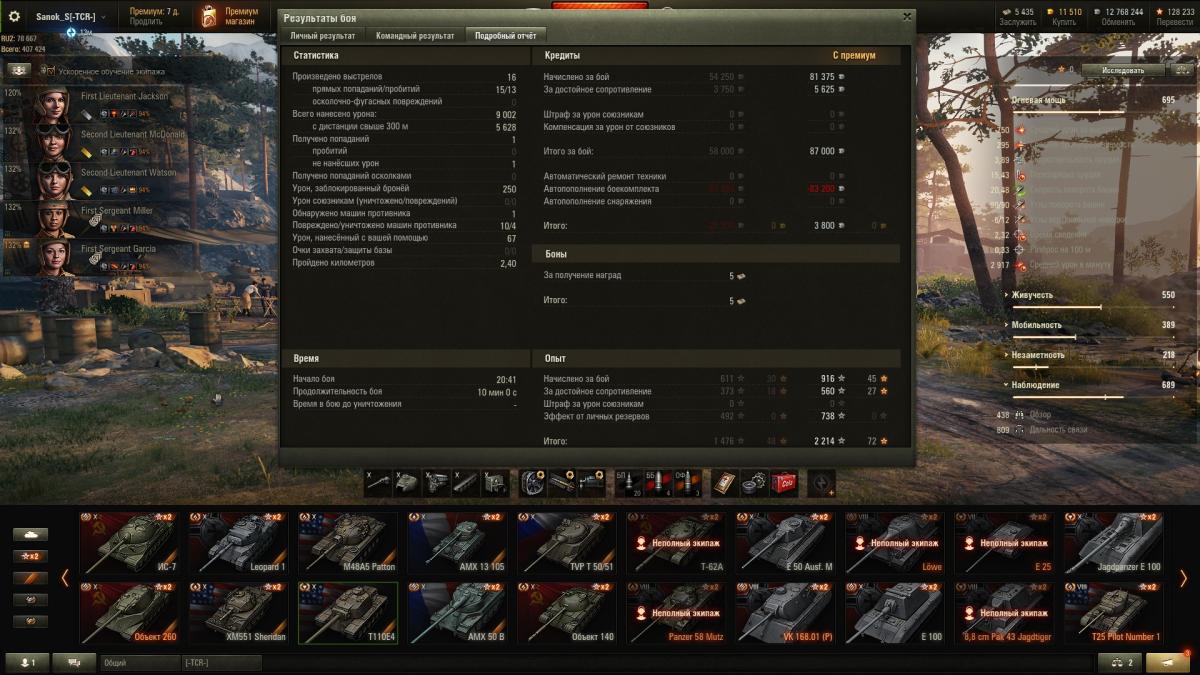The height and width of the screenshot is (675, 1200).
Task: Open the first equipment slot
Action: pyautogui.click(x=533, y=483)
